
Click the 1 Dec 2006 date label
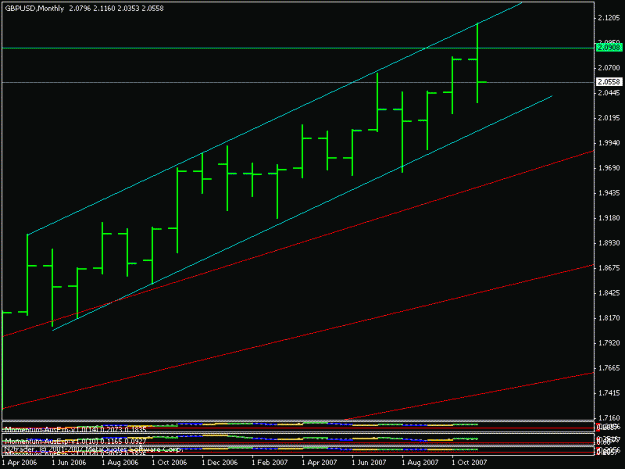point(220,463)
